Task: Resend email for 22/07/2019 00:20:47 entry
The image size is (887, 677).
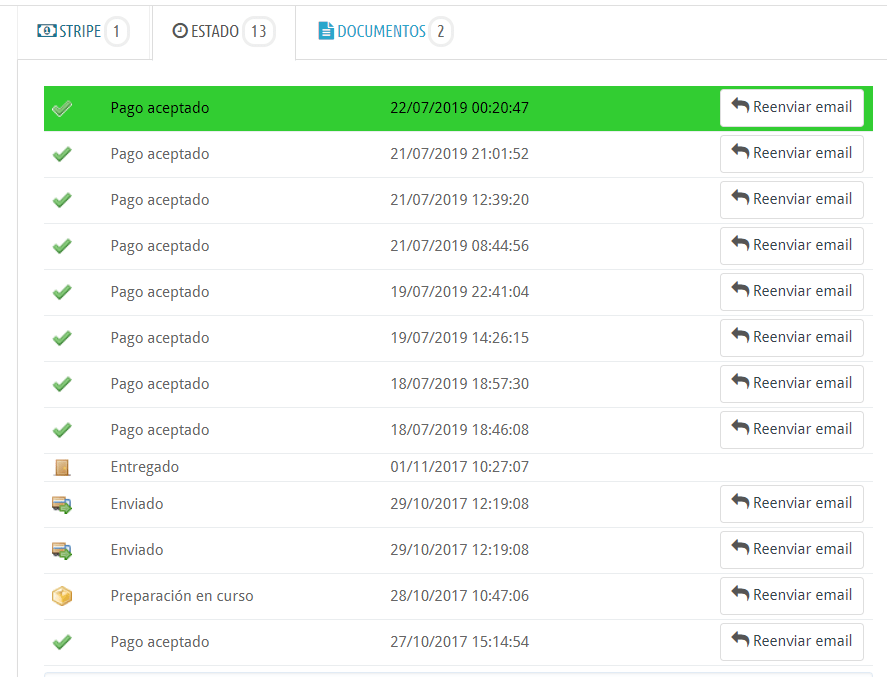Action: pos(791,107)
